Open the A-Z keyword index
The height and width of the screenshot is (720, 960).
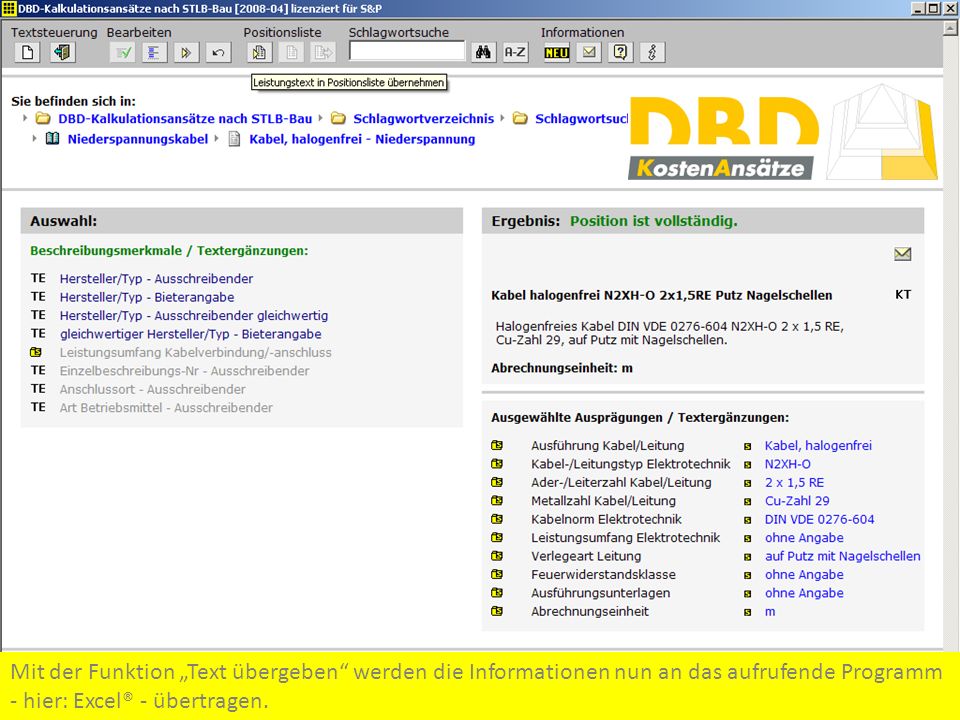point(516,53)
